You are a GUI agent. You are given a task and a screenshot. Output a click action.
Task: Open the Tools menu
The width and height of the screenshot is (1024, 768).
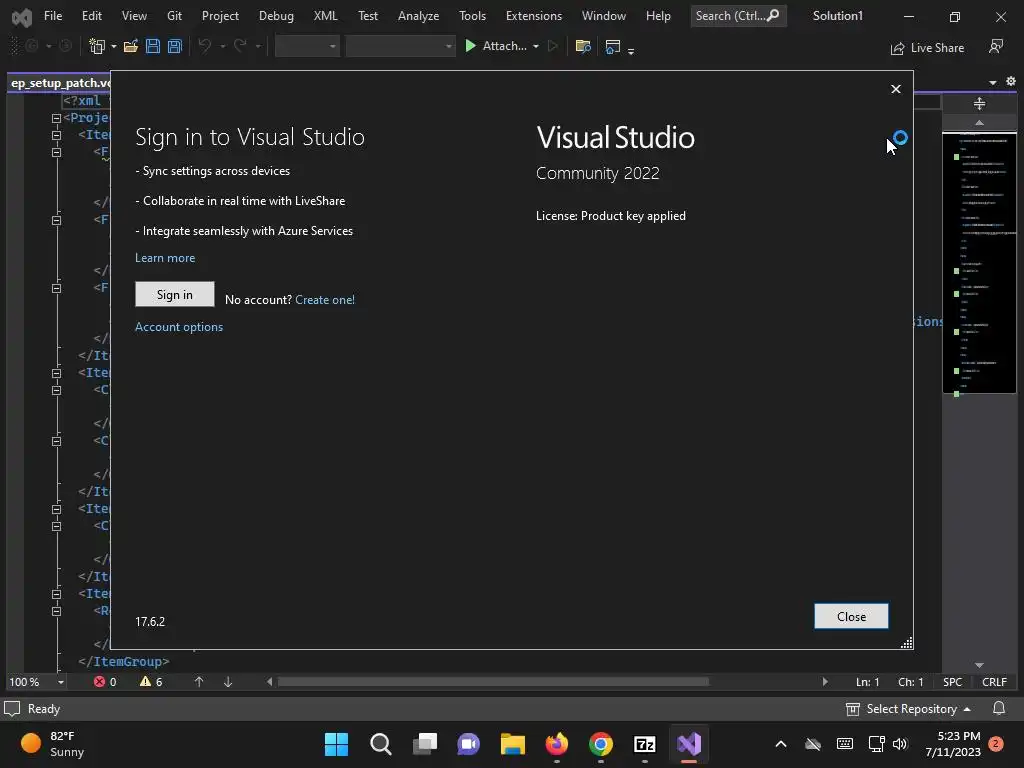coord(472,16)
